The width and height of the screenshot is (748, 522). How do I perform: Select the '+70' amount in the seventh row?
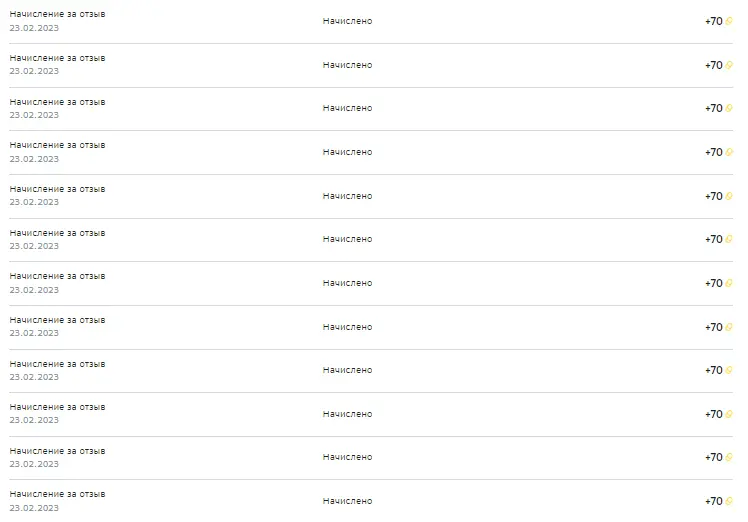tap(714, 283)
